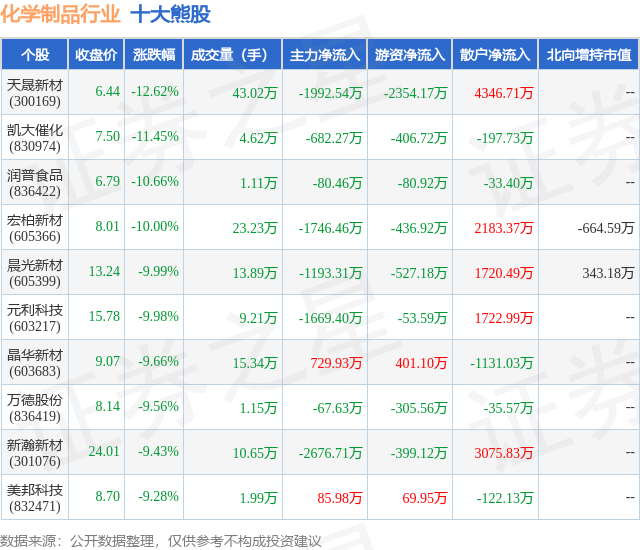640x550 pixels.
Task: Click the 个股 column header
Action: coord(35,55)
